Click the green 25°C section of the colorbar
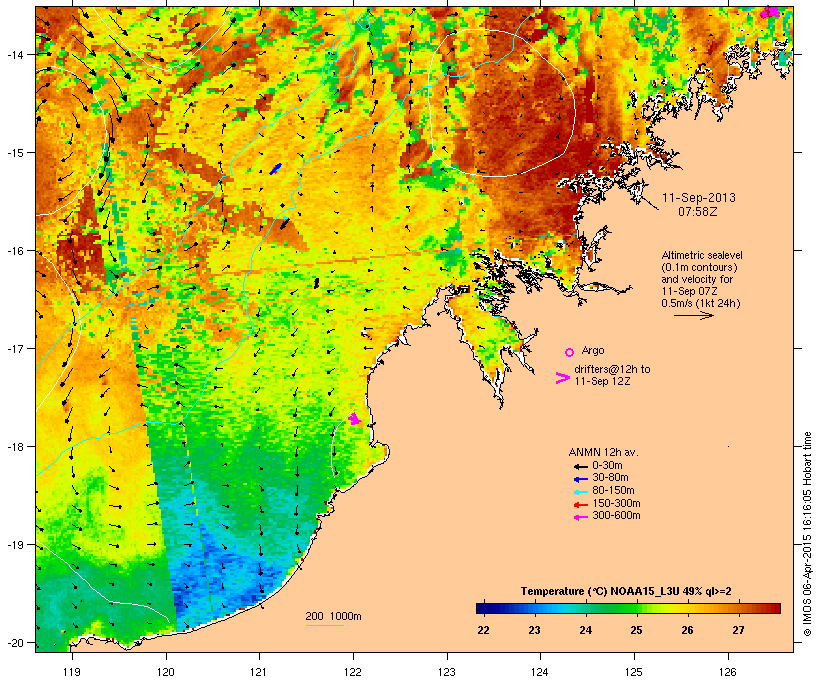The image size is (820, 680). pos(636,608)
